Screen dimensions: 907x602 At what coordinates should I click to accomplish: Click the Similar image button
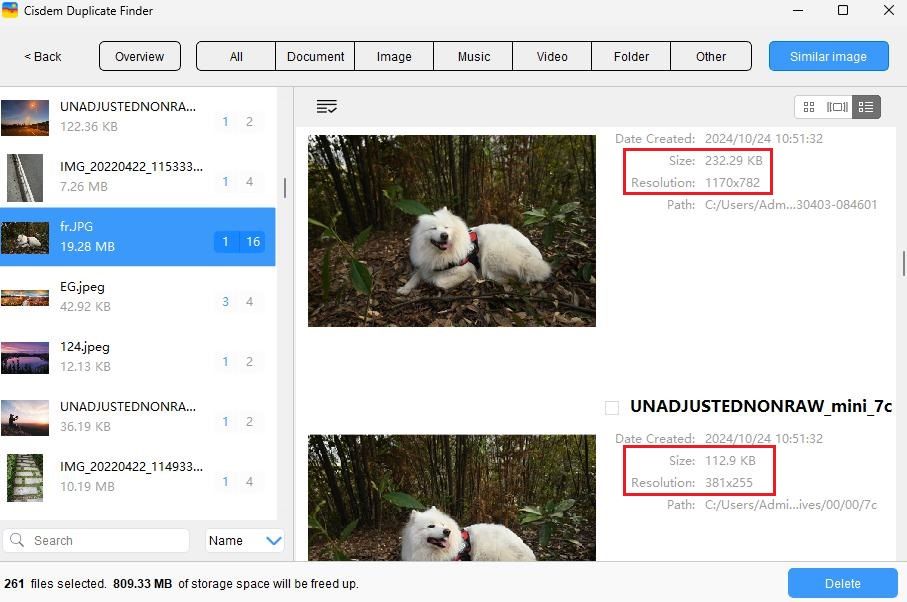pos(828,56)
